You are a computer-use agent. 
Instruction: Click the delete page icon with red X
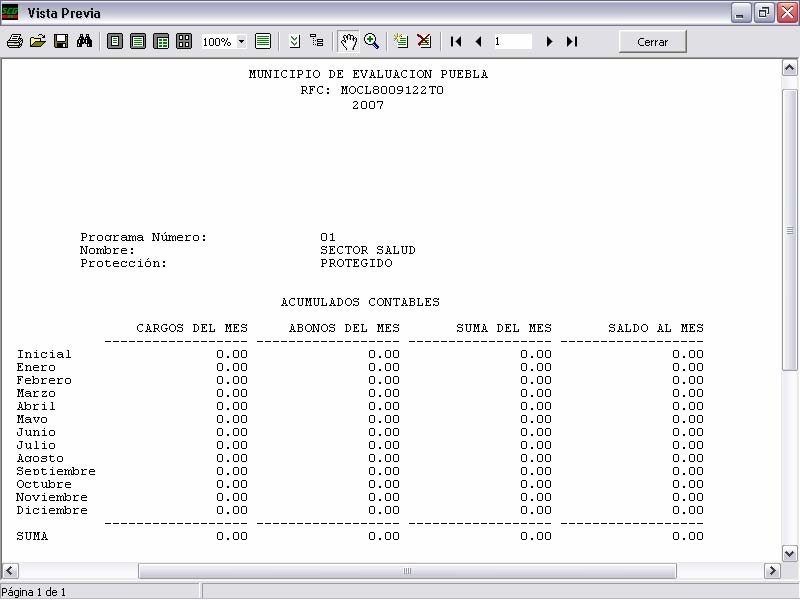click(x=424, y=41)
